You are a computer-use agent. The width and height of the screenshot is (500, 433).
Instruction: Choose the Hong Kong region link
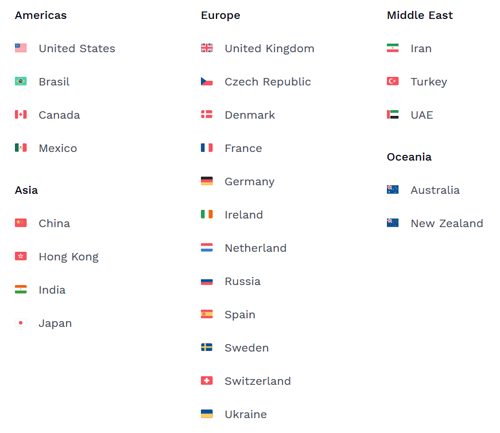point(69,257)
